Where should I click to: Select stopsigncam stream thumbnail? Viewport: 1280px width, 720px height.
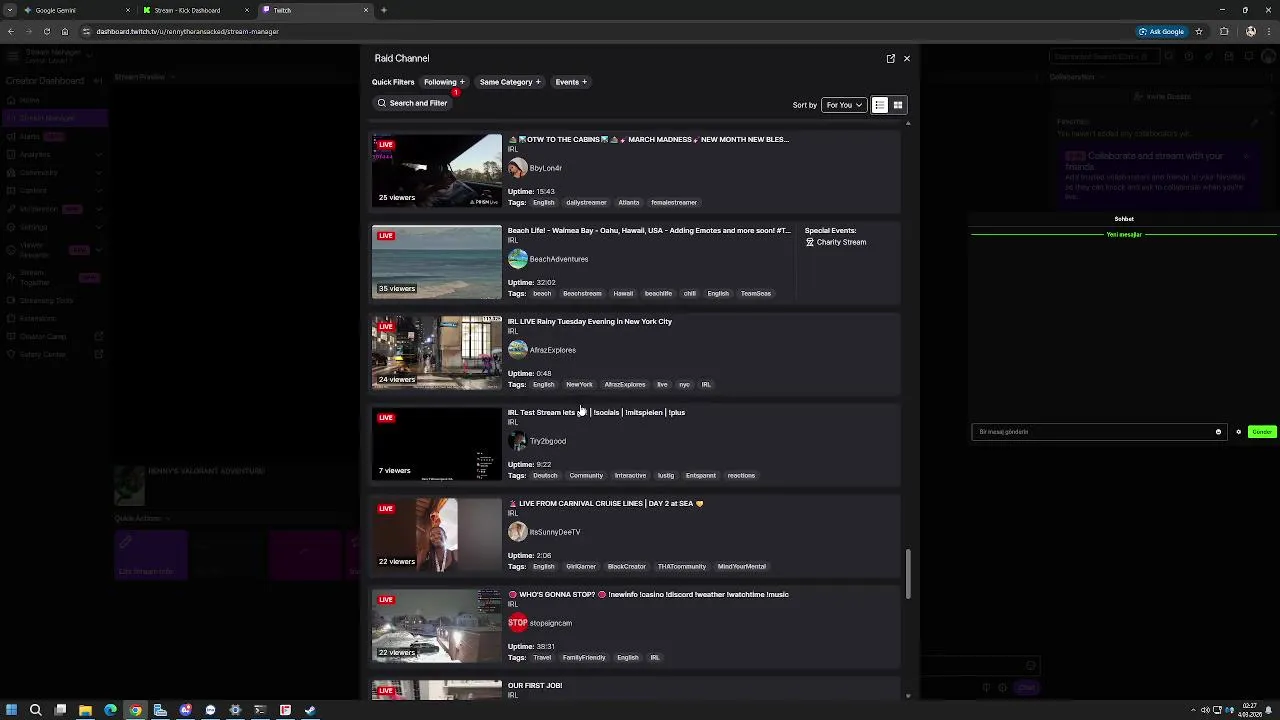[x=437, y=625]
